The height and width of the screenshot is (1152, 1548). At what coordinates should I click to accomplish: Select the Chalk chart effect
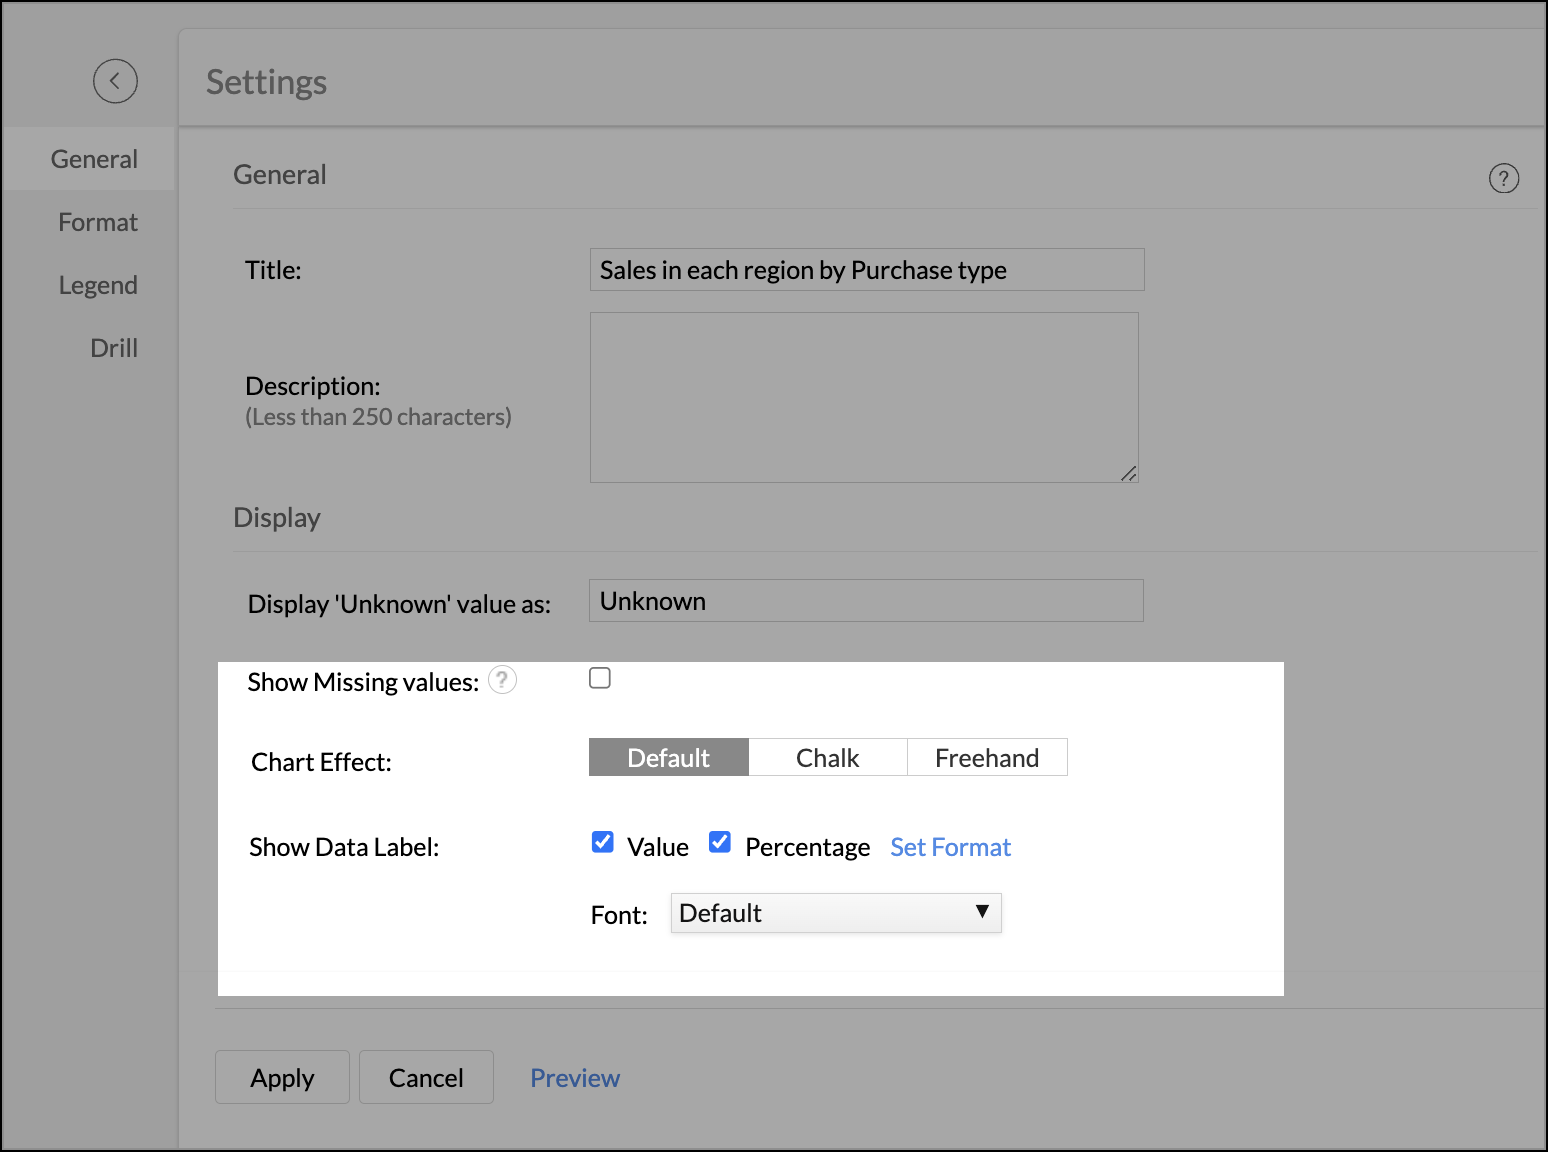tap(827, 757)
